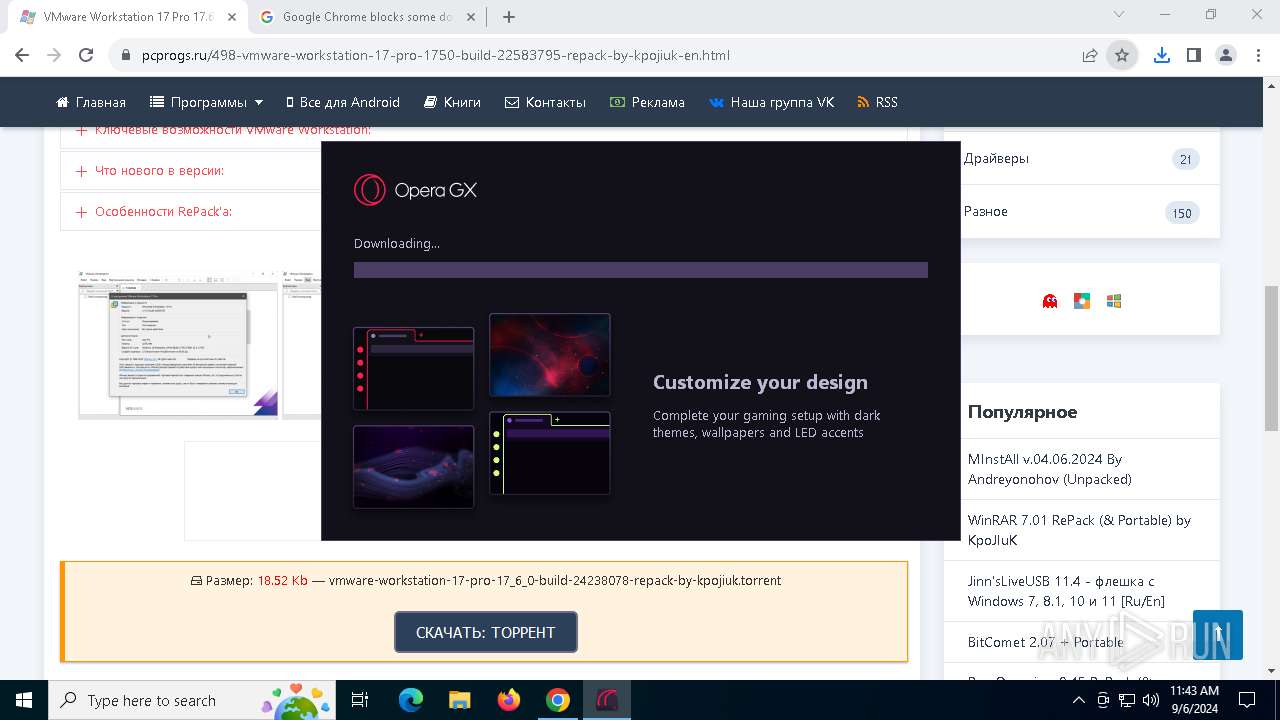The height and width of the screenshot is (720, 1280).
Task: Toggle Chrome side panel icon
Action: point(1194,55)
